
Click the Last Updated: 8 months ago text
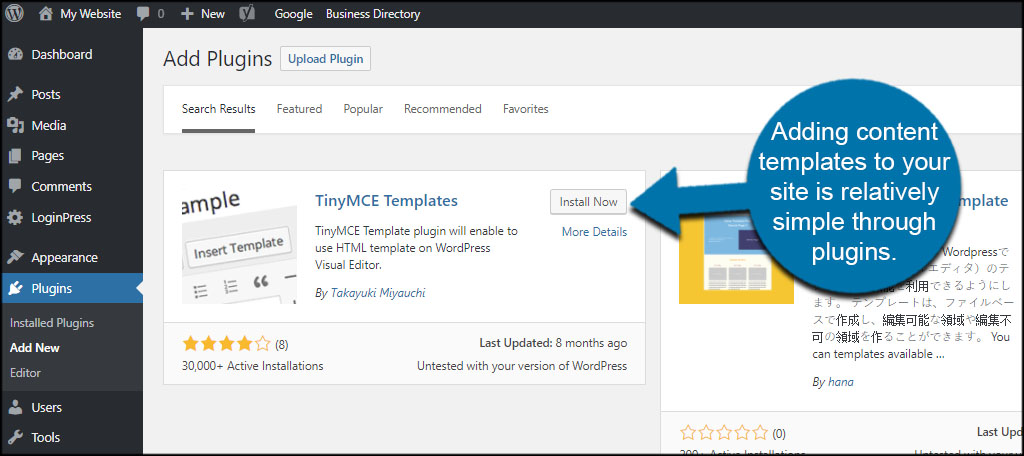[x=553, y=343]
